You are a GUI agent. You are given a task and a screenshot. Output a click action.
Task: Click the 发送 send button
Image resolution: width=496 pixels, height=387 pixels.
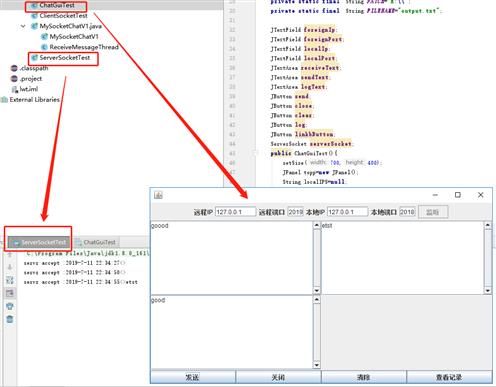[x=193, y=377]
